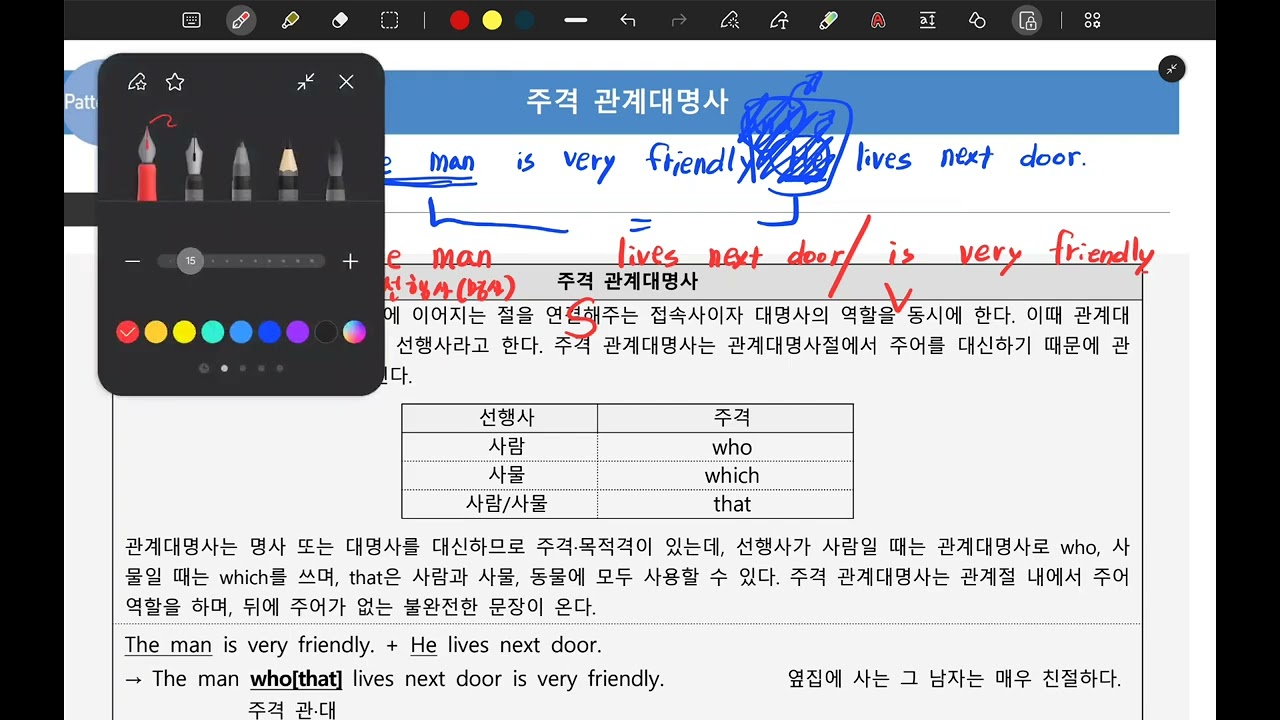The image size is (1280, 720).
Task: Select the red color swatch
Action: coord(127,332)
